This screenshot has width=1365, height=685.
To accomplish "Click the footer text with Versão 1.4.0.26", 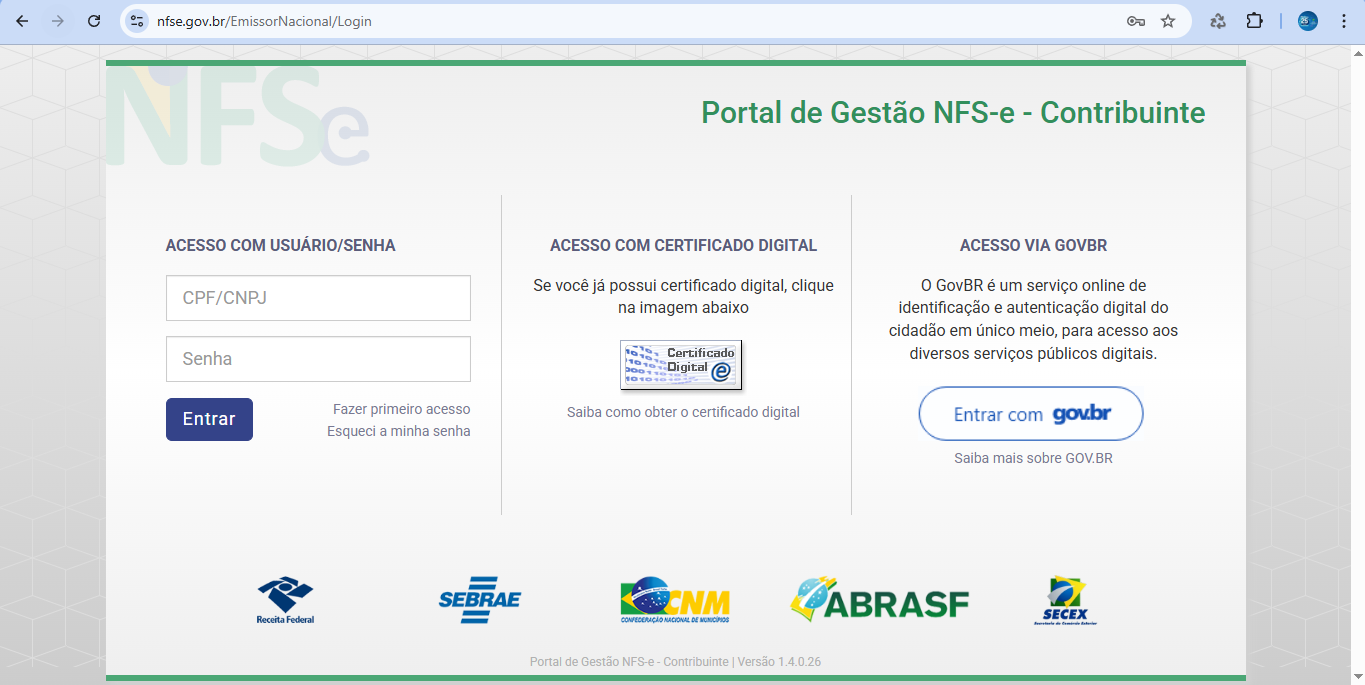I will click(675, 662).
